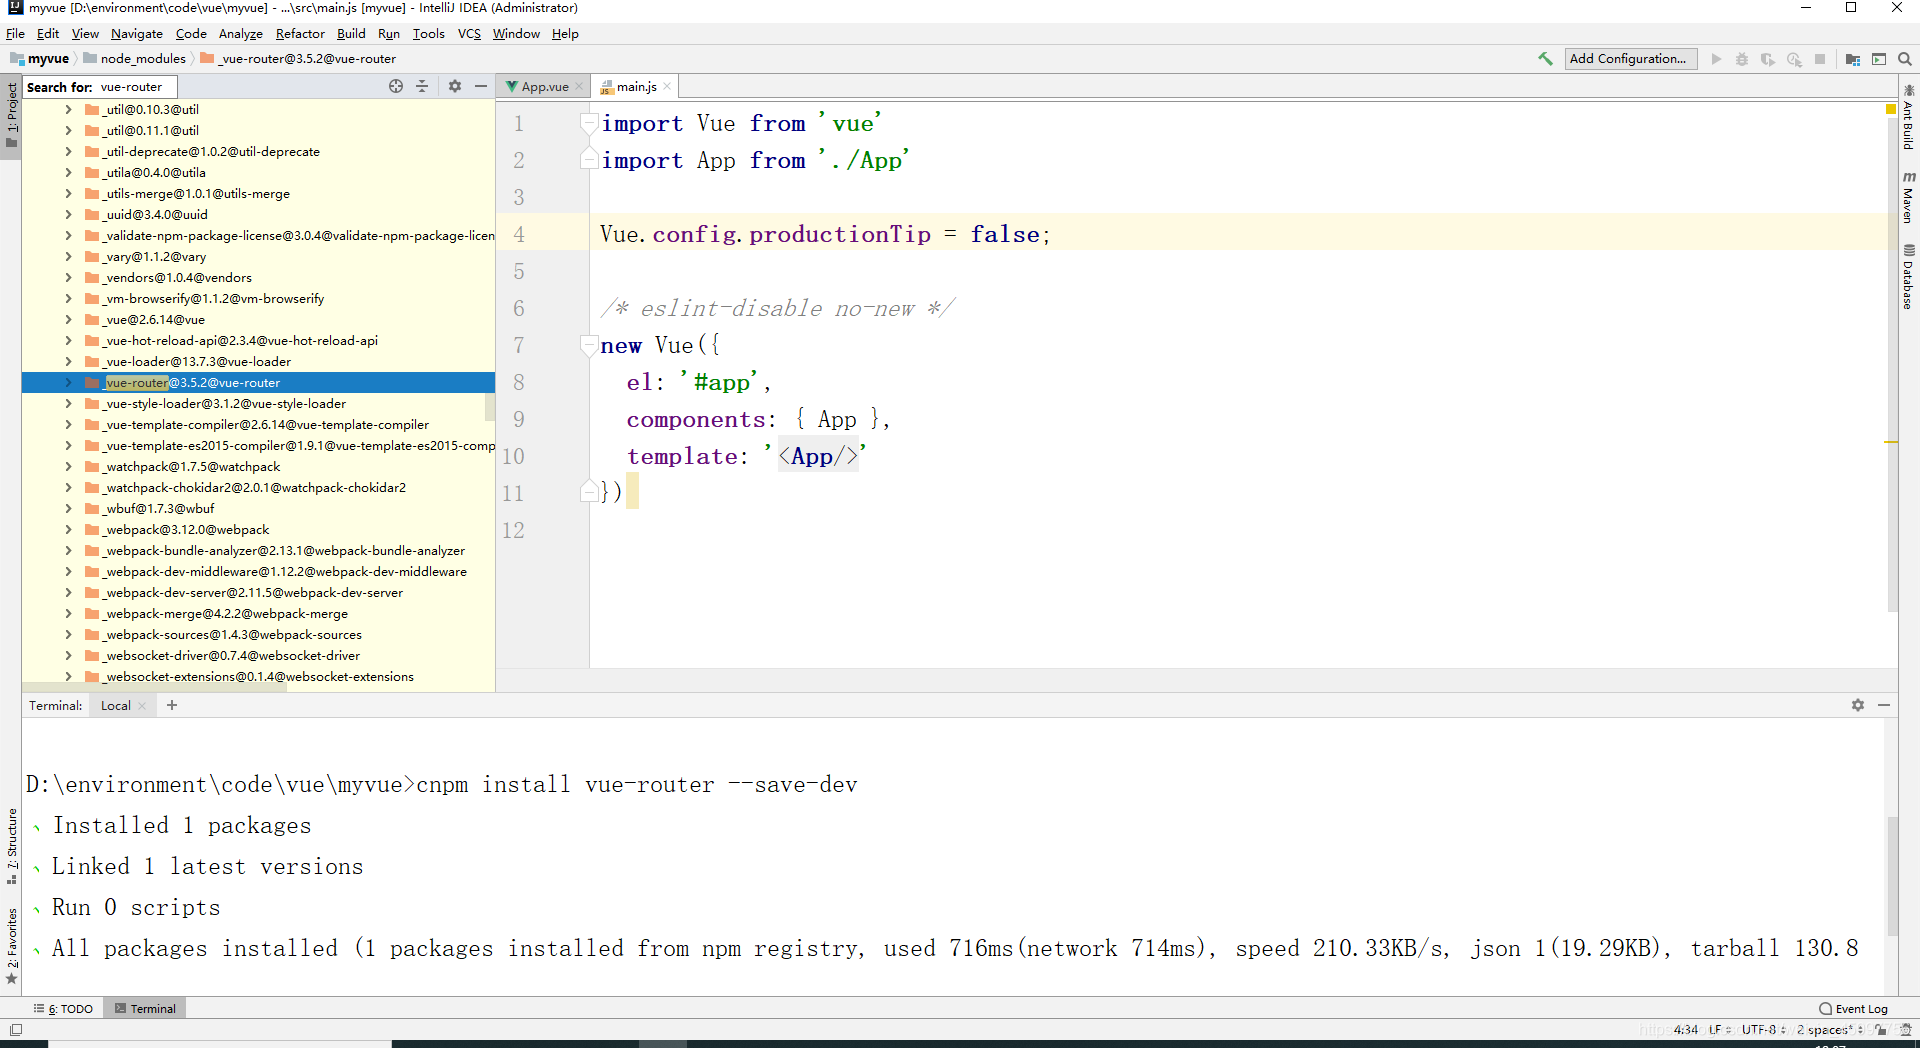Click the Profiler run icon in toolbar
The width and height of the screenshot is (1920, 1048).
(x=1794, y=59)
